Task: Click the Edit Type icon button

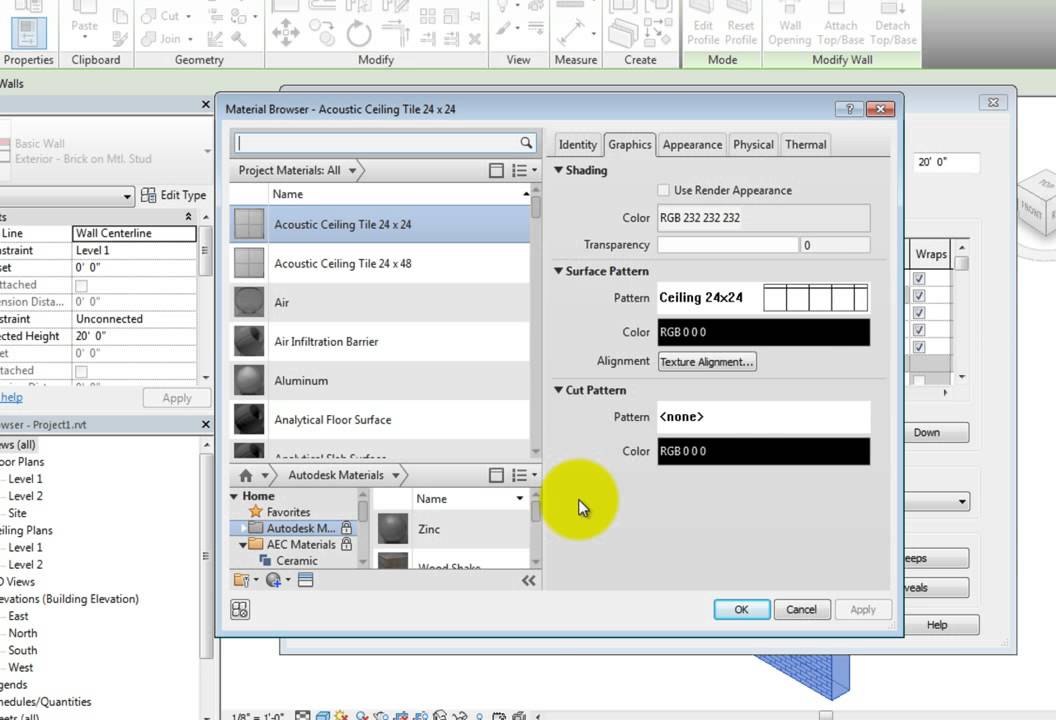Action: click(x=173, y=195)
